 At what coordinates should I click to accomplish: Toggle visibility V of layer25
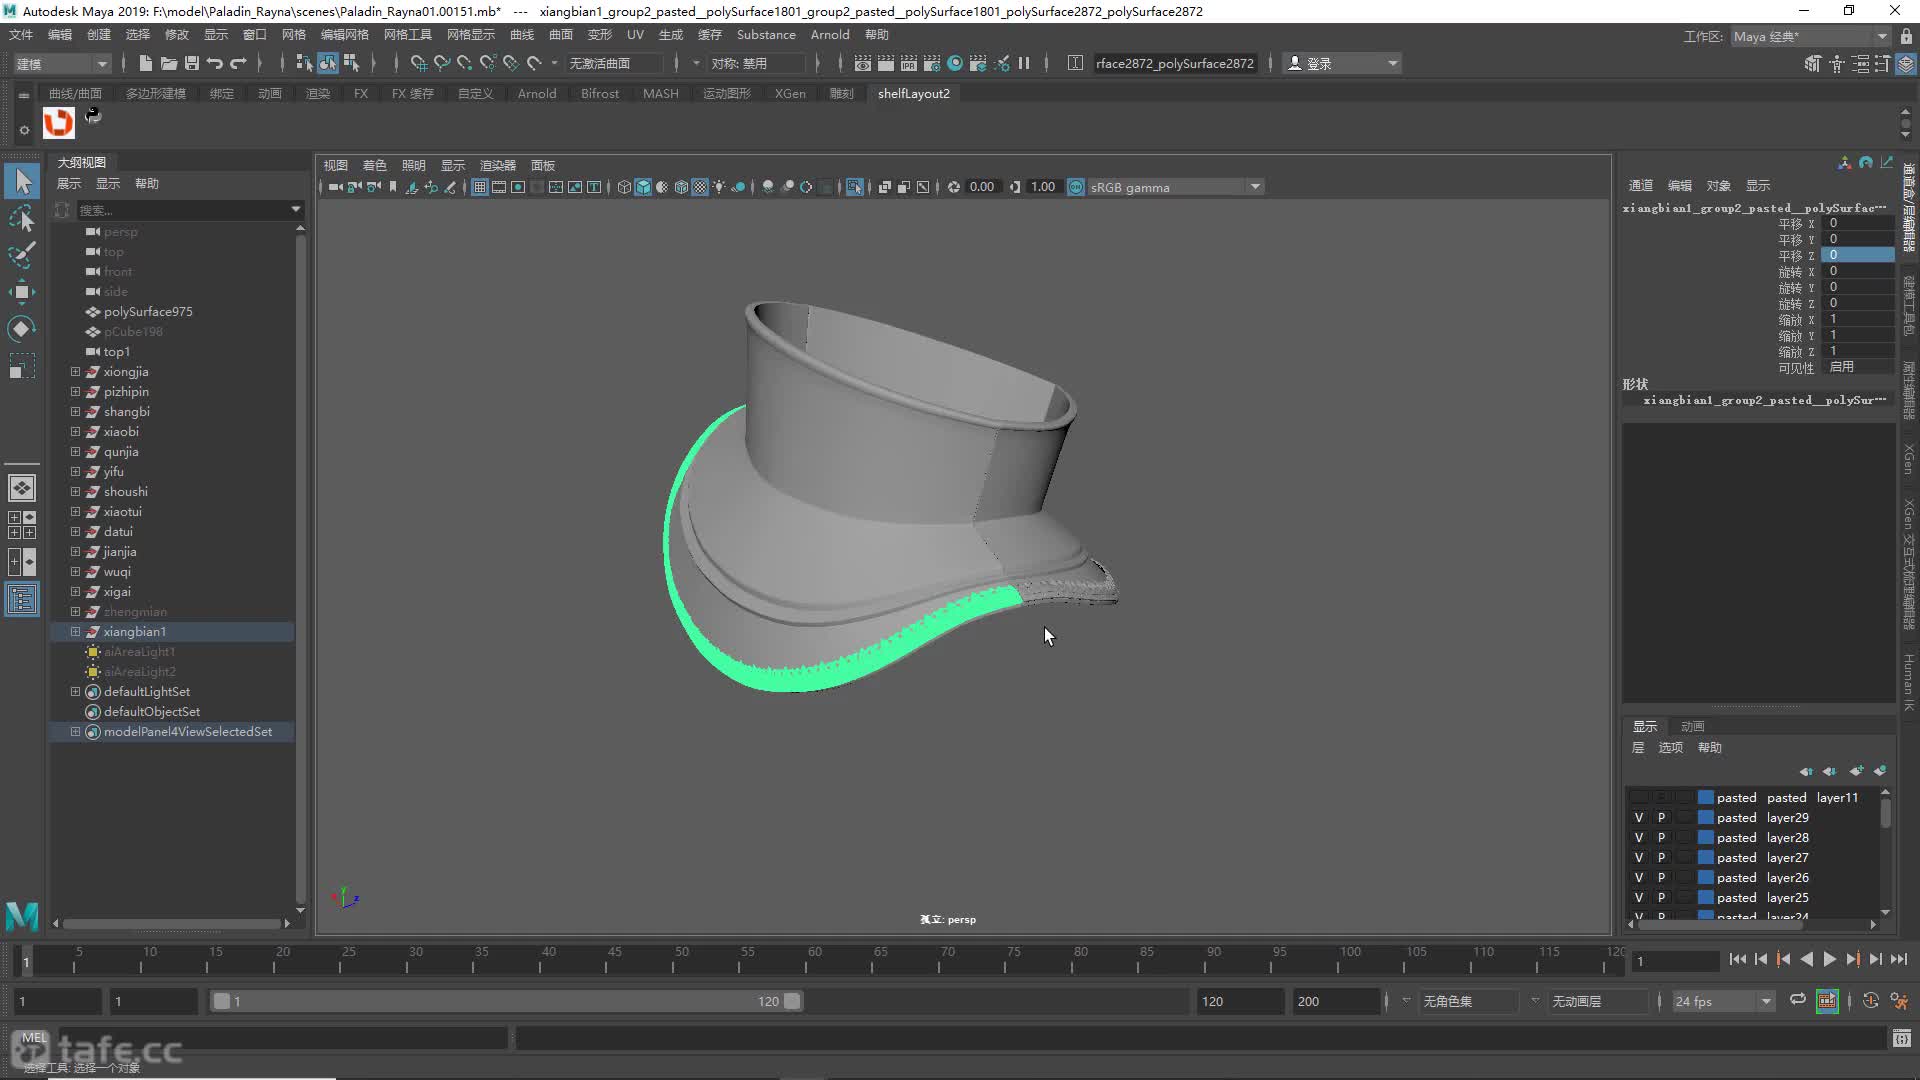click(1639, 898)
